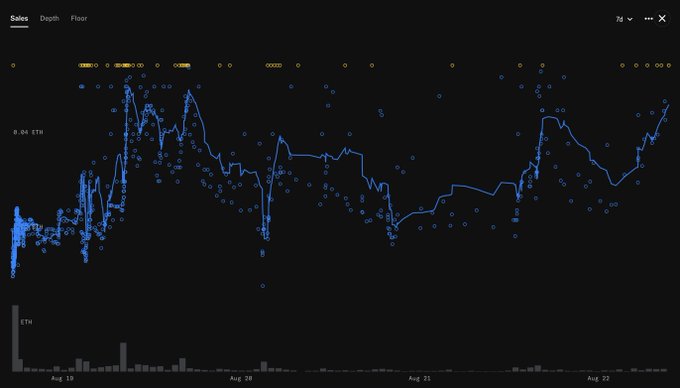Image resolution: width=680 pixels, height=388 pixels.
Task: Select the Aug 21 date label
Action: 419,378
